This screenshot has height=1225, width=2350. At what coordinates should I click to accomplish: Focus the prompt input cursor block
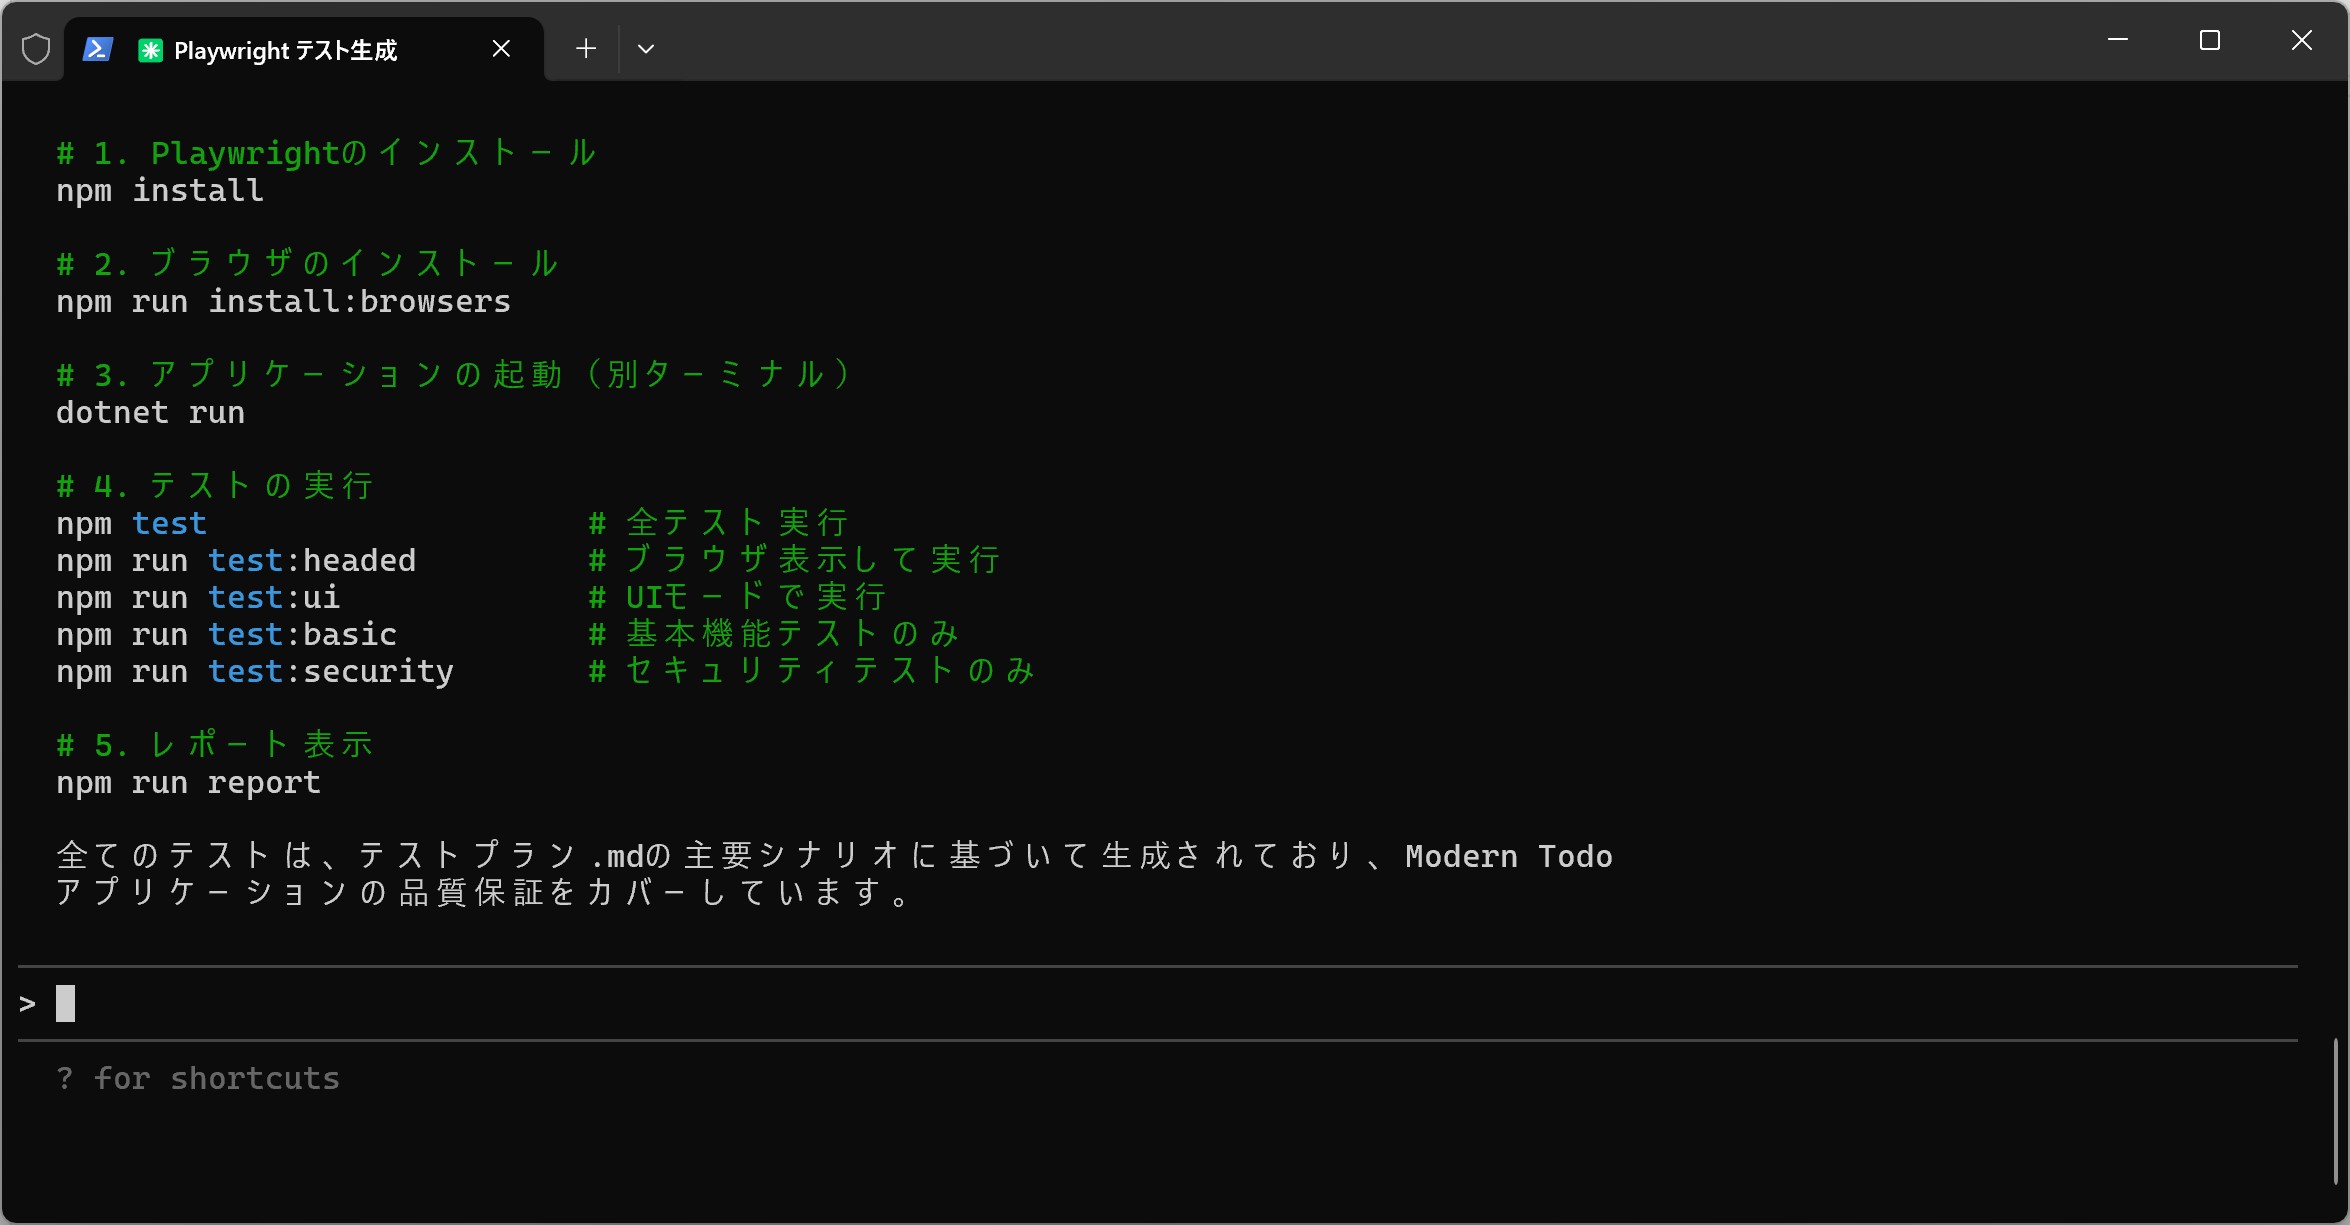tap(66, 1003)
